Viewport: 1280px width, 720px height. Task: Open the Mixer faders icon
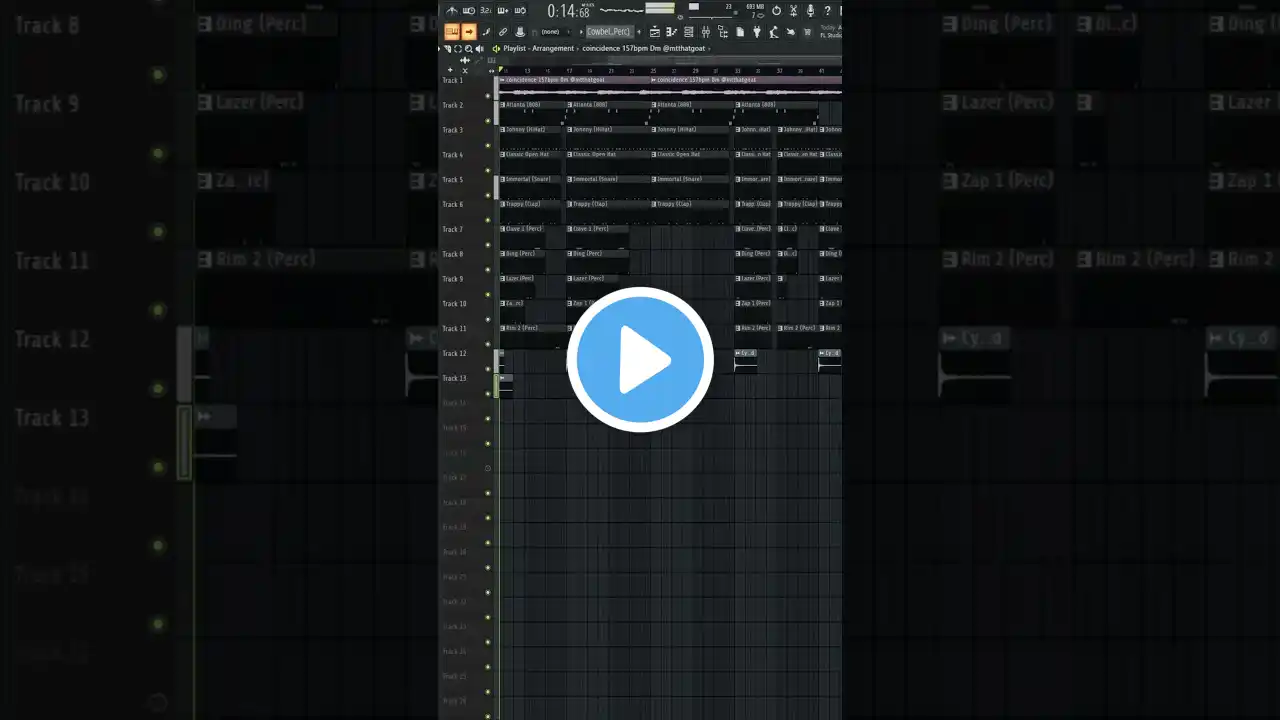coord(706,32)
